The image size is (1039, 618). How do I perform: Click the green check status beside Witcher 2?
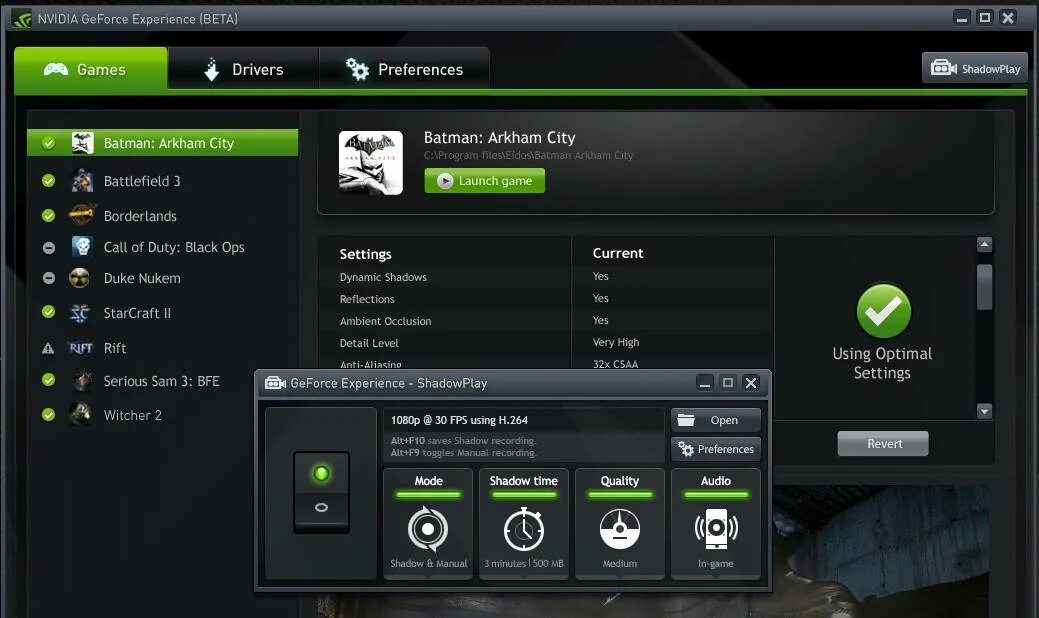48,415
